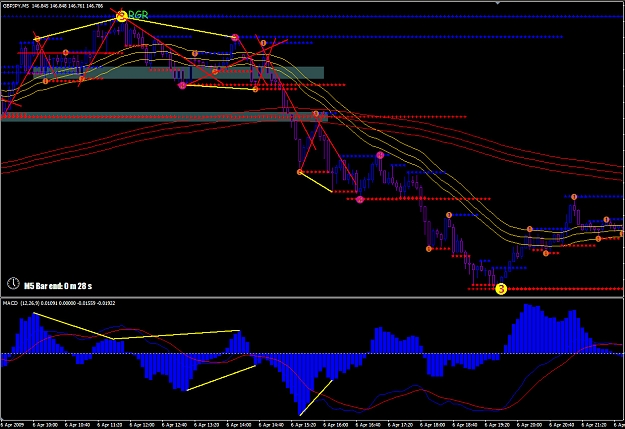This screenshot has width=625, height=429.
Task: Click the 6 Apr 12:00 time axis label
Action: 142,425
